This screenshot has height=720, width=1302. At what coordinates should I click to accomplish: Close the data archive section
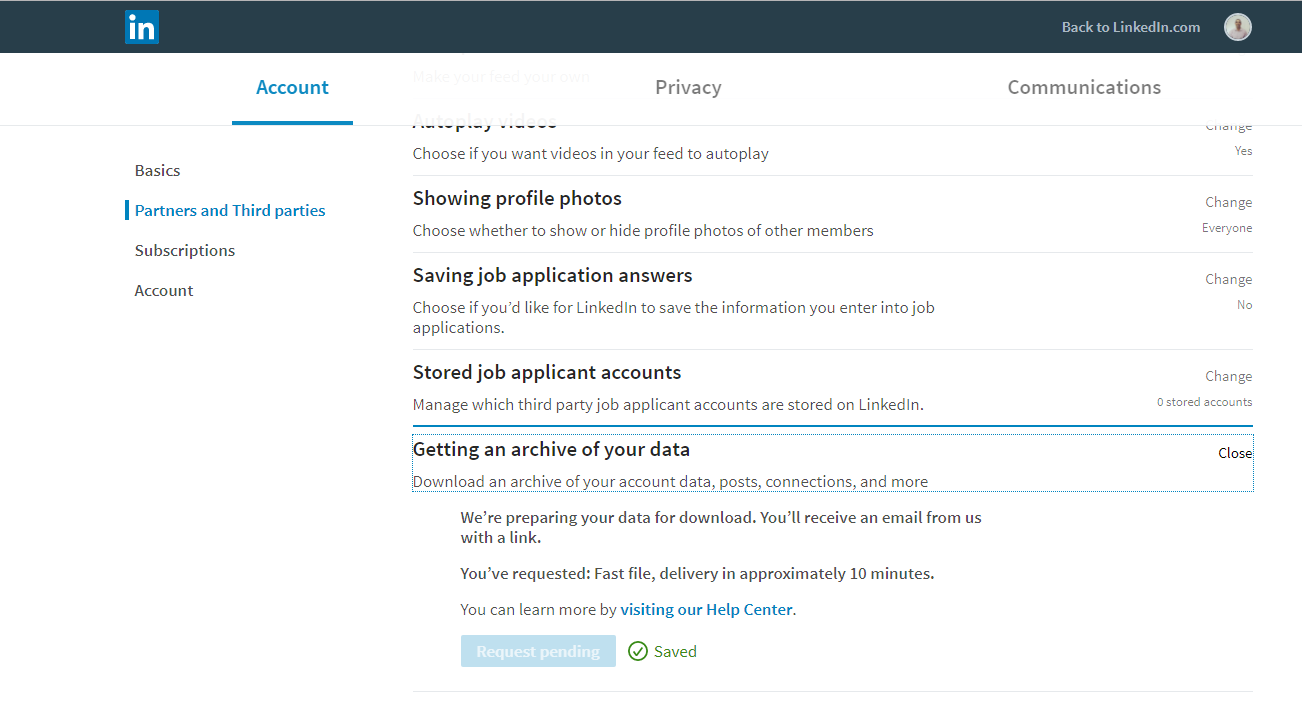pyautogui.click(x=1234, y=454)
